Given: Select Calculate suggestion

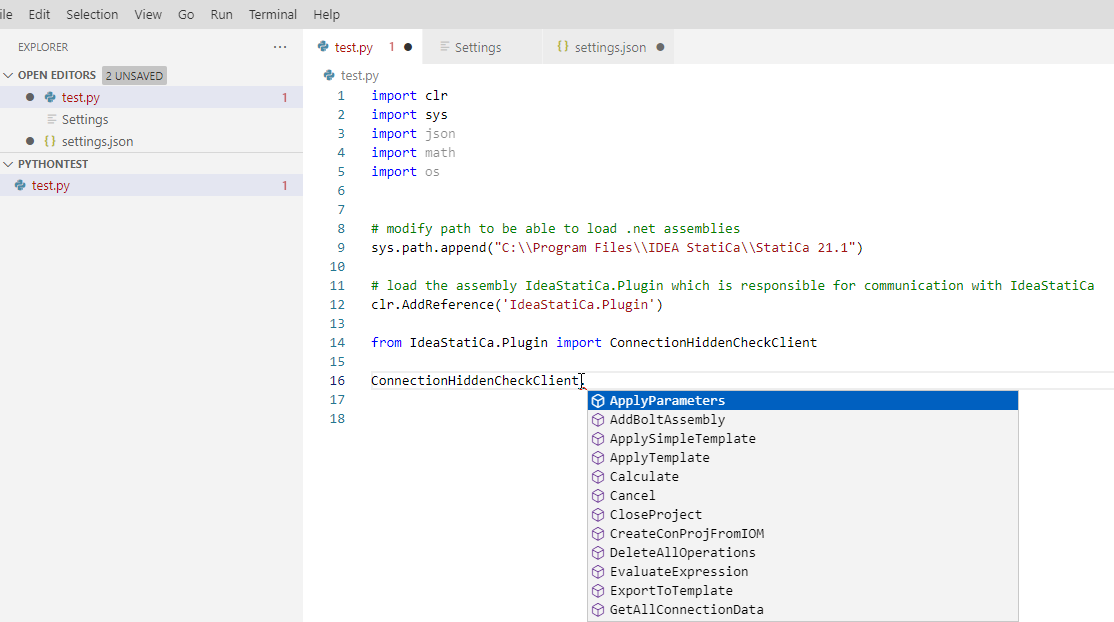Looking at the screenshot, I should point(803,477).
